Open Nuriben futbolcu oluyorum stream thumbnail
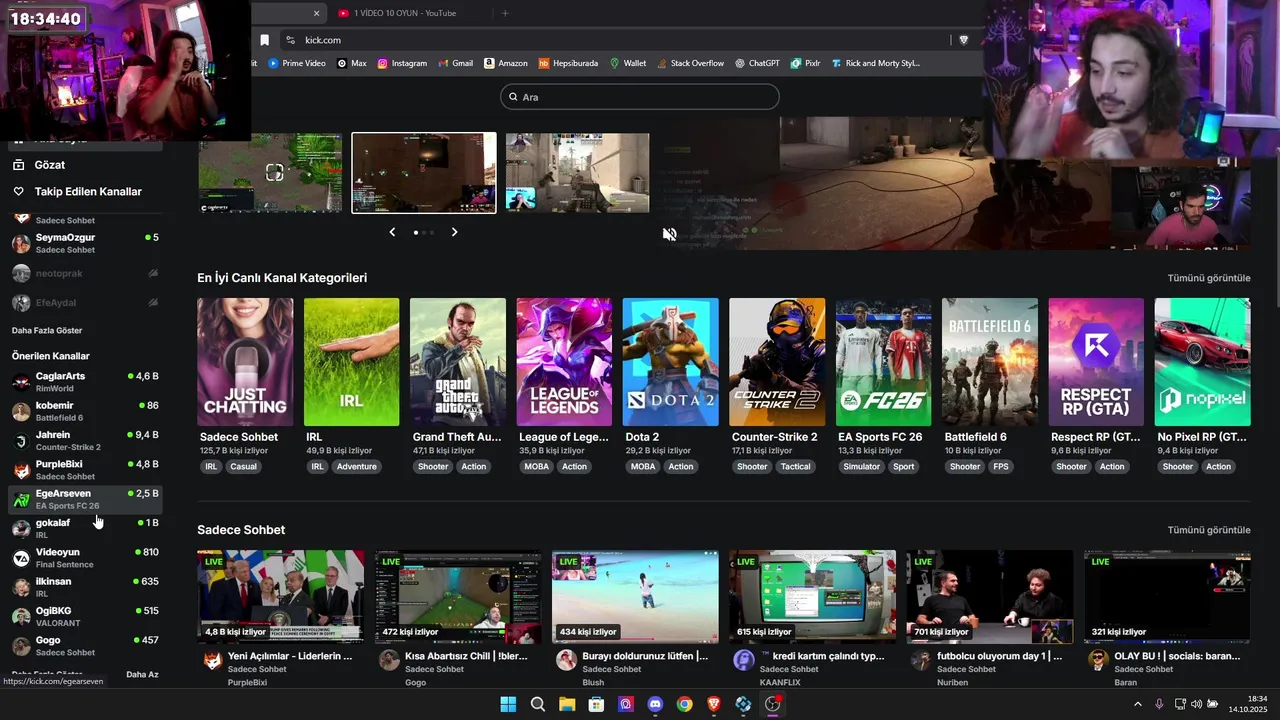The image size is (1280, 720). point(990,596)
